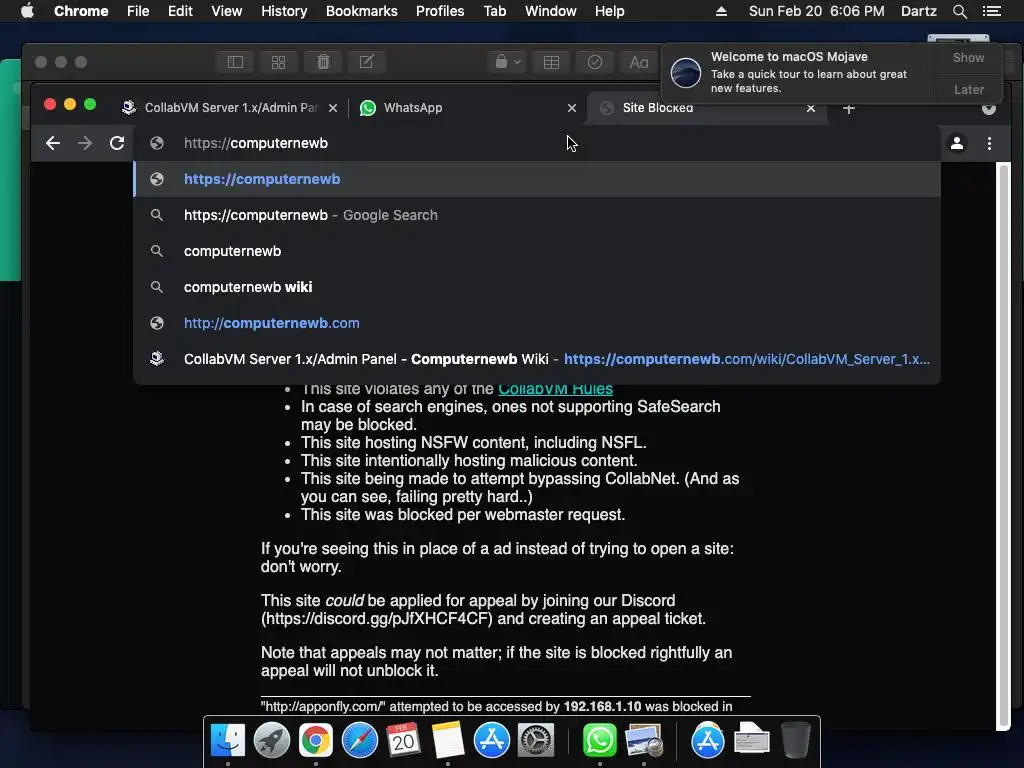The image size is (1024, 768).
Task: Go back using Chrome's back arrow
Action: click(53, 143)
